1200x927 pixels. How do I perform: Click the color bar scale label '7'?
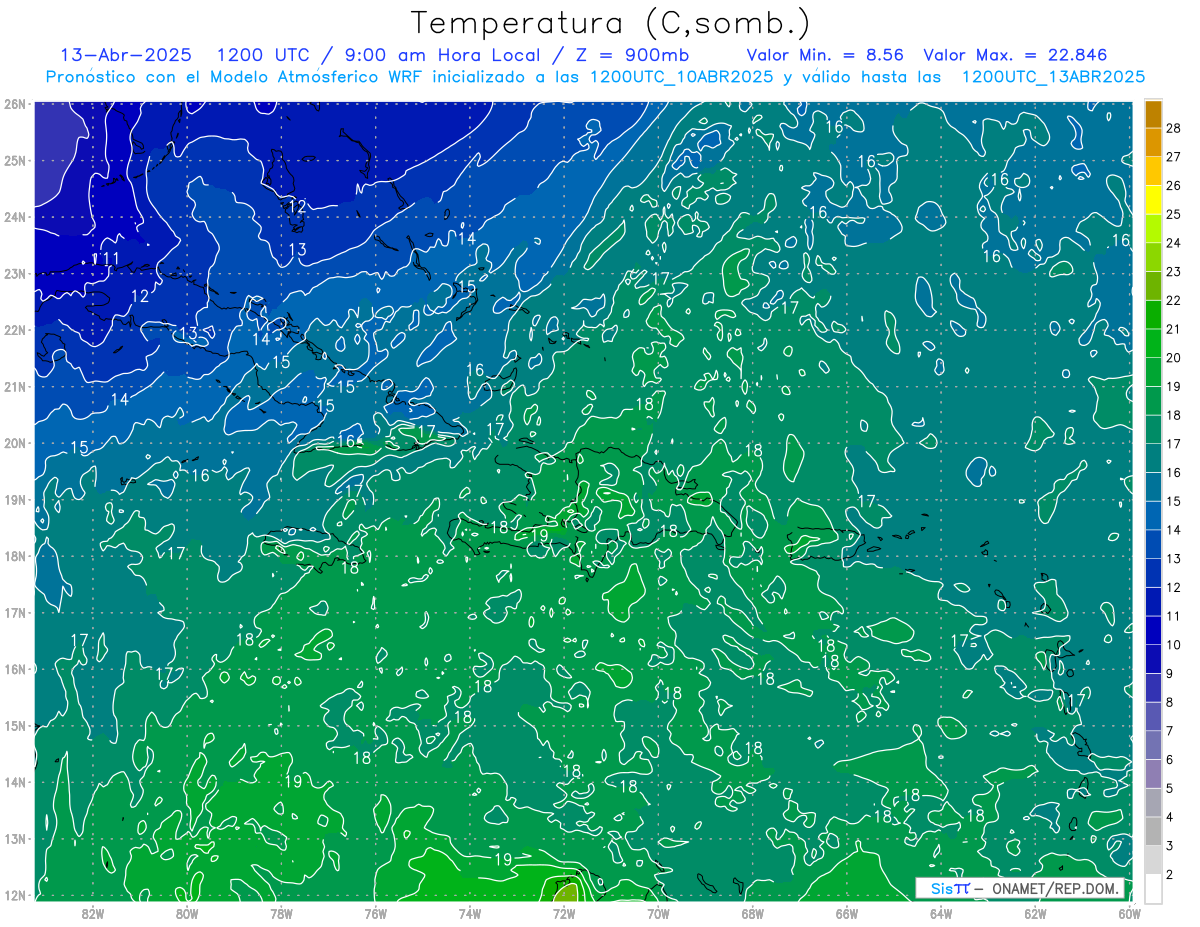(1170, 731)
